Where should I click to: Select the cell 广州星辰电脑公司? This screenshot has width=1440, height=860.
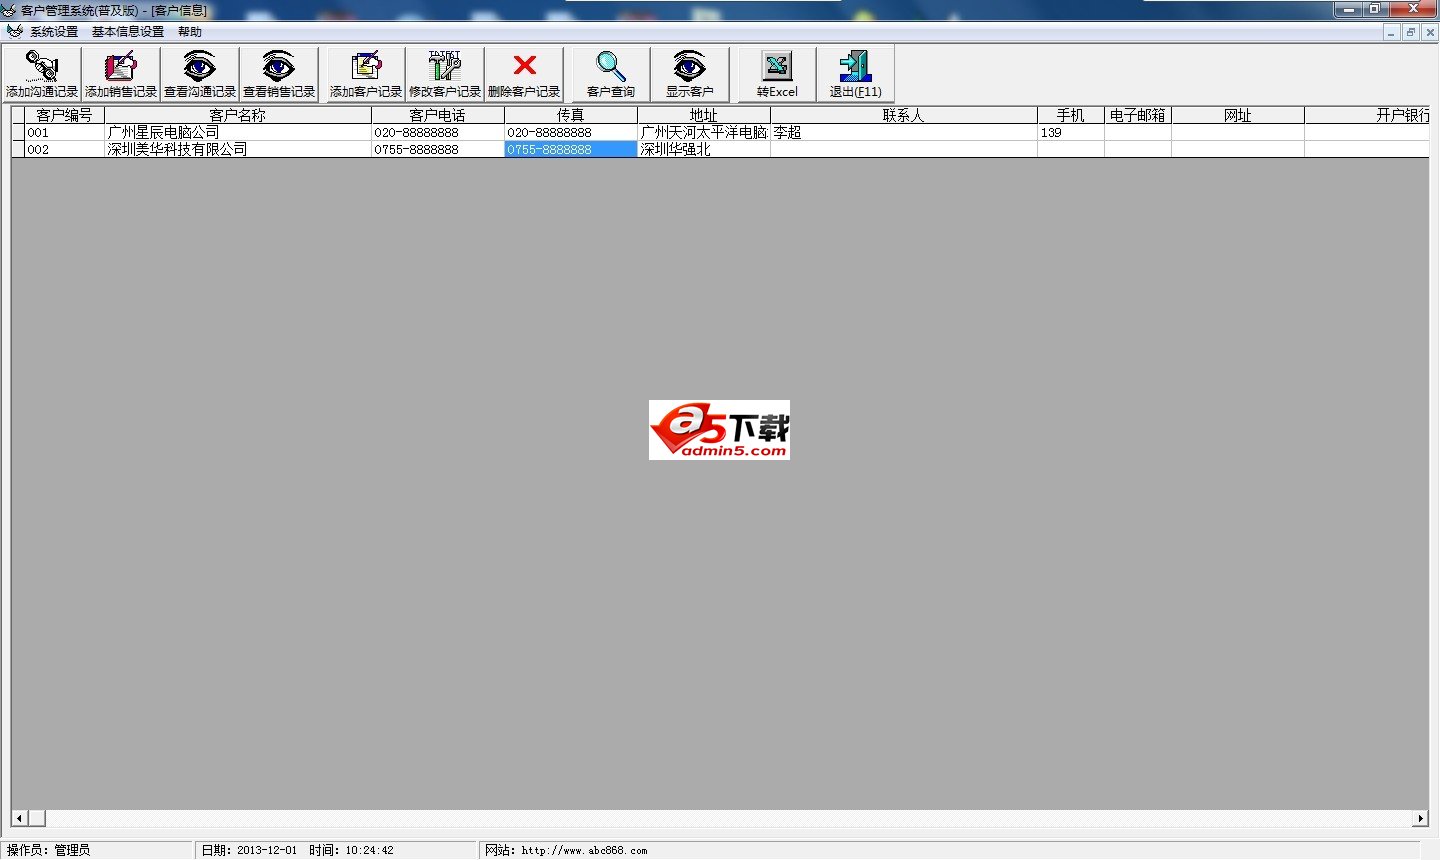238,132
